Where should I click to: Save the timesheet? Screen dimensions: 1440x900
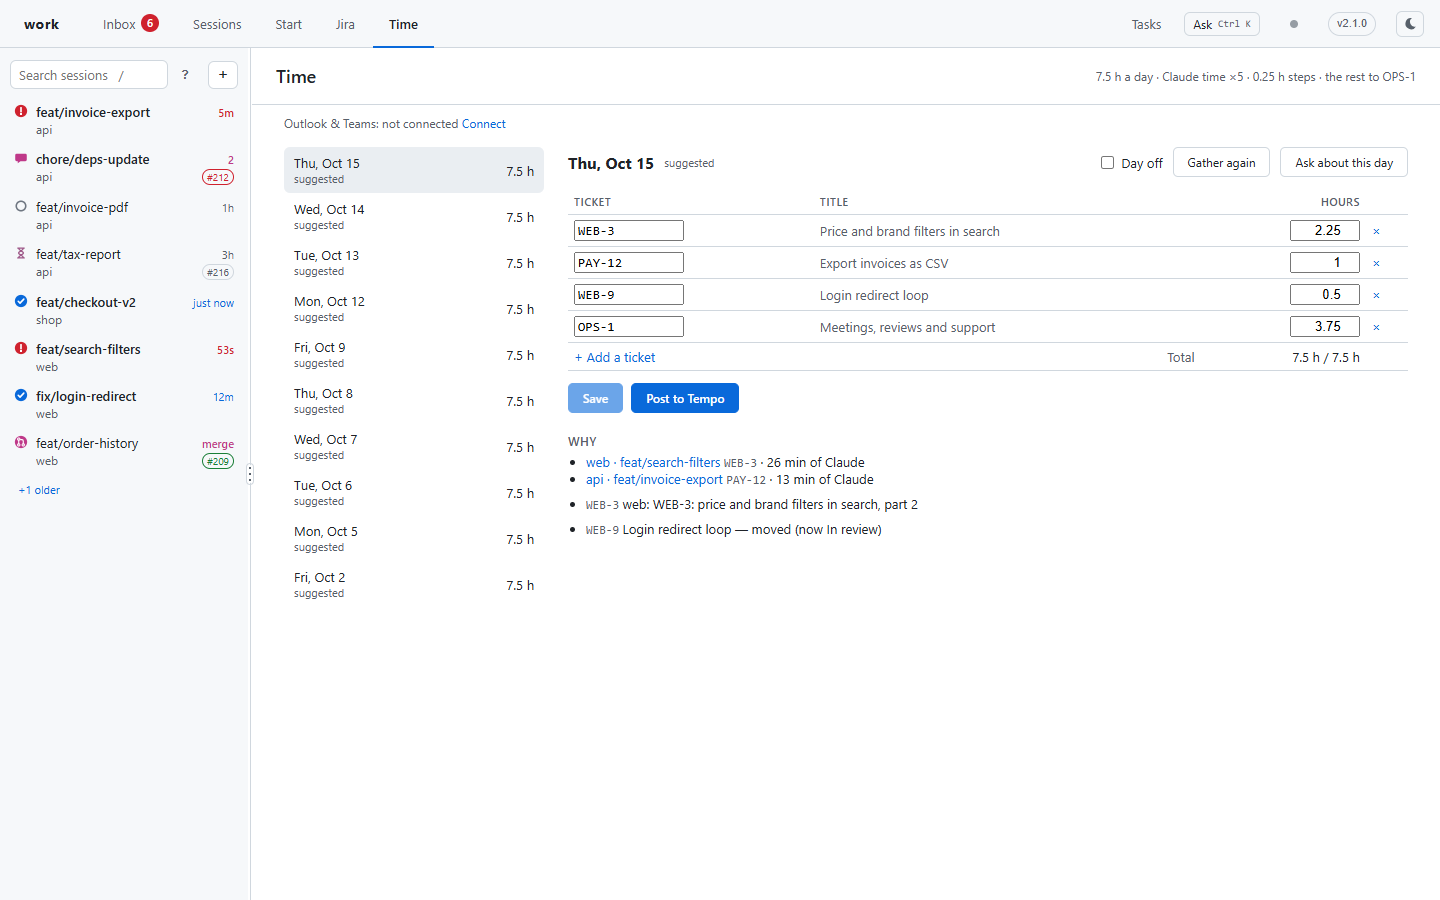pyautogui.click(x=595, y=398)
